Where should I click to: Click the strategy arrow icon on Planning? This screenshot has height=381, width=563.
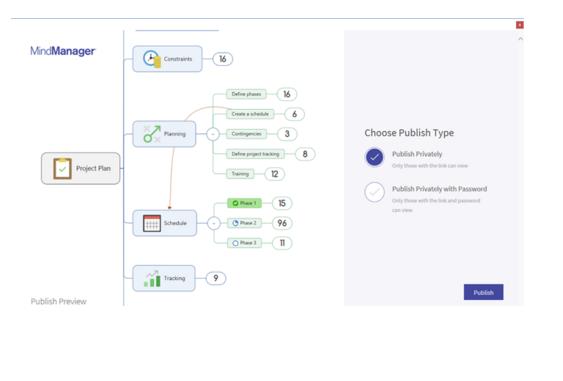point(152,134)
